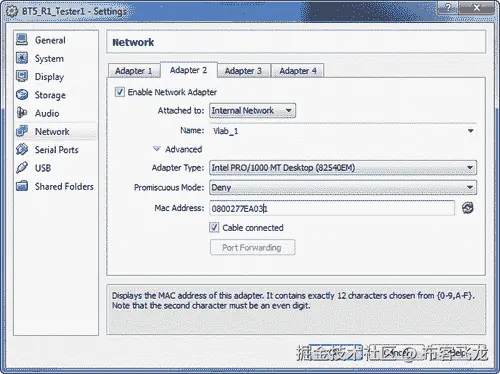Close the Settings dialog
500x374 pixels.
coord(477,8)
